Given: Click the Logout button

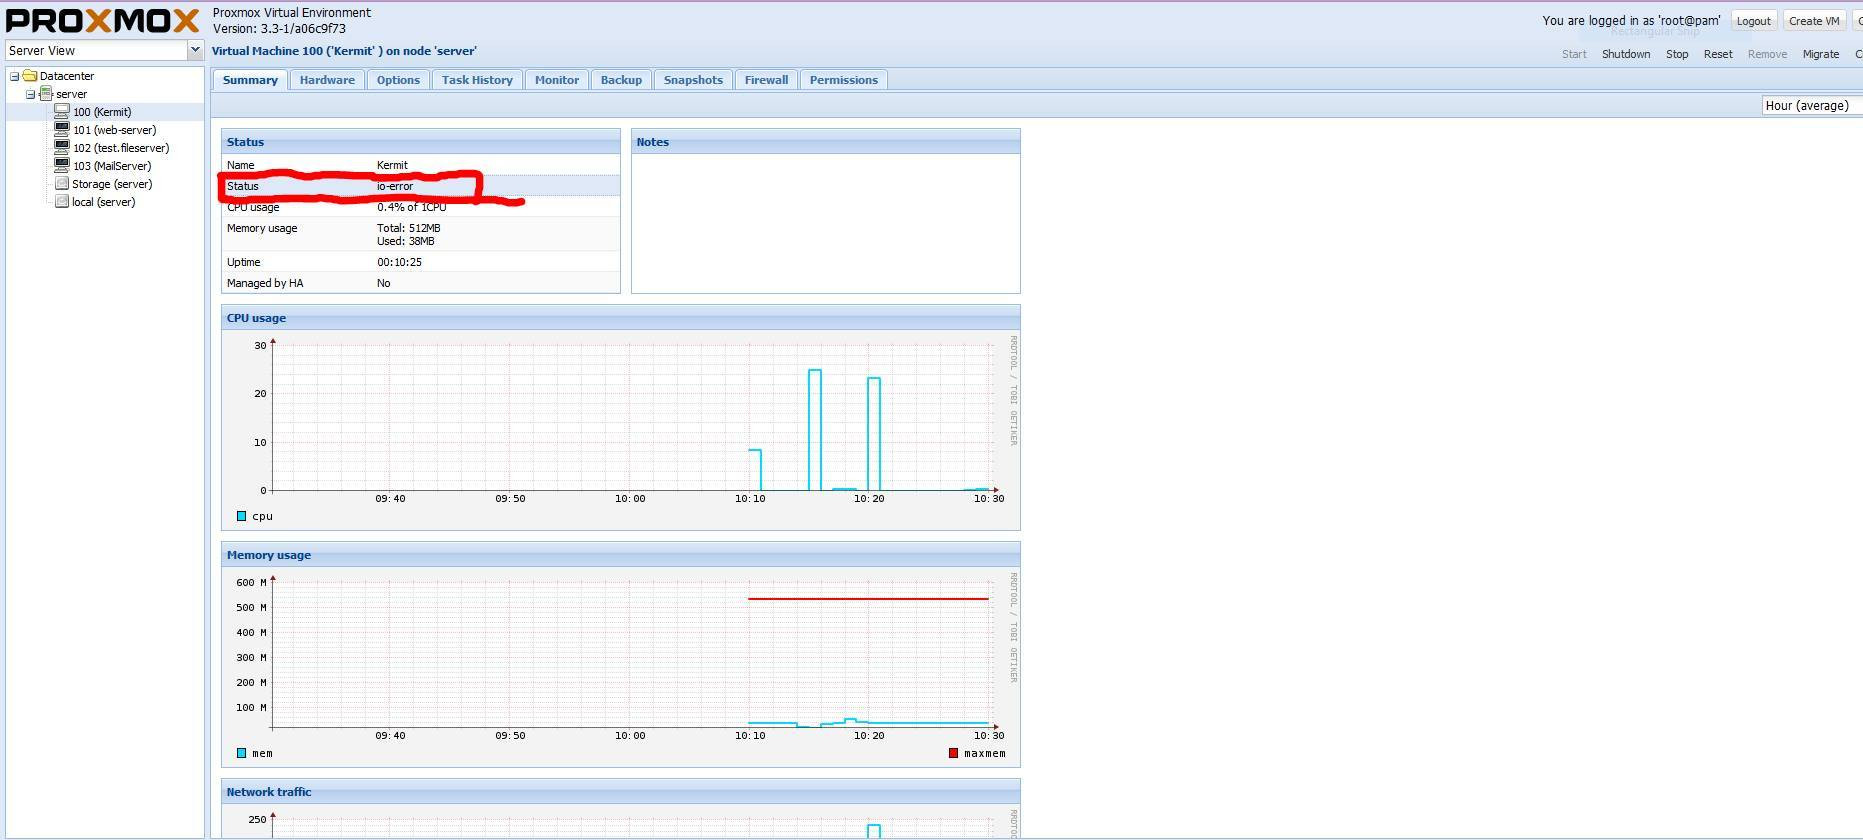Looking at the screenshot, I should [x=1753, y=21].
